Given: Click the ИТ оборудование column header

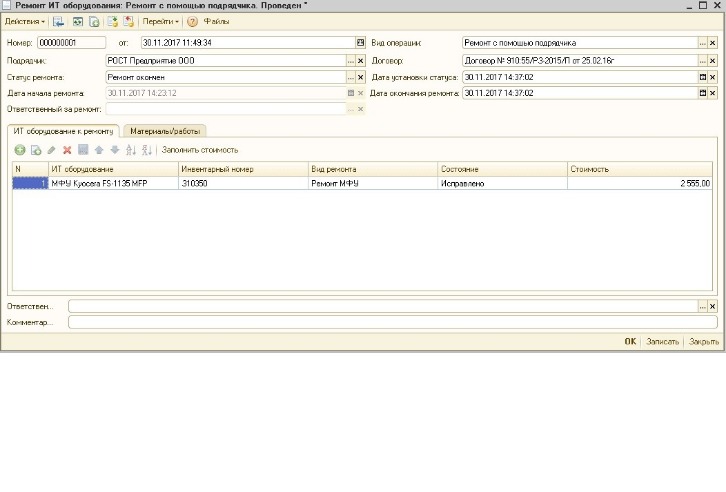Looking at the screenshot, I should 113,169.
